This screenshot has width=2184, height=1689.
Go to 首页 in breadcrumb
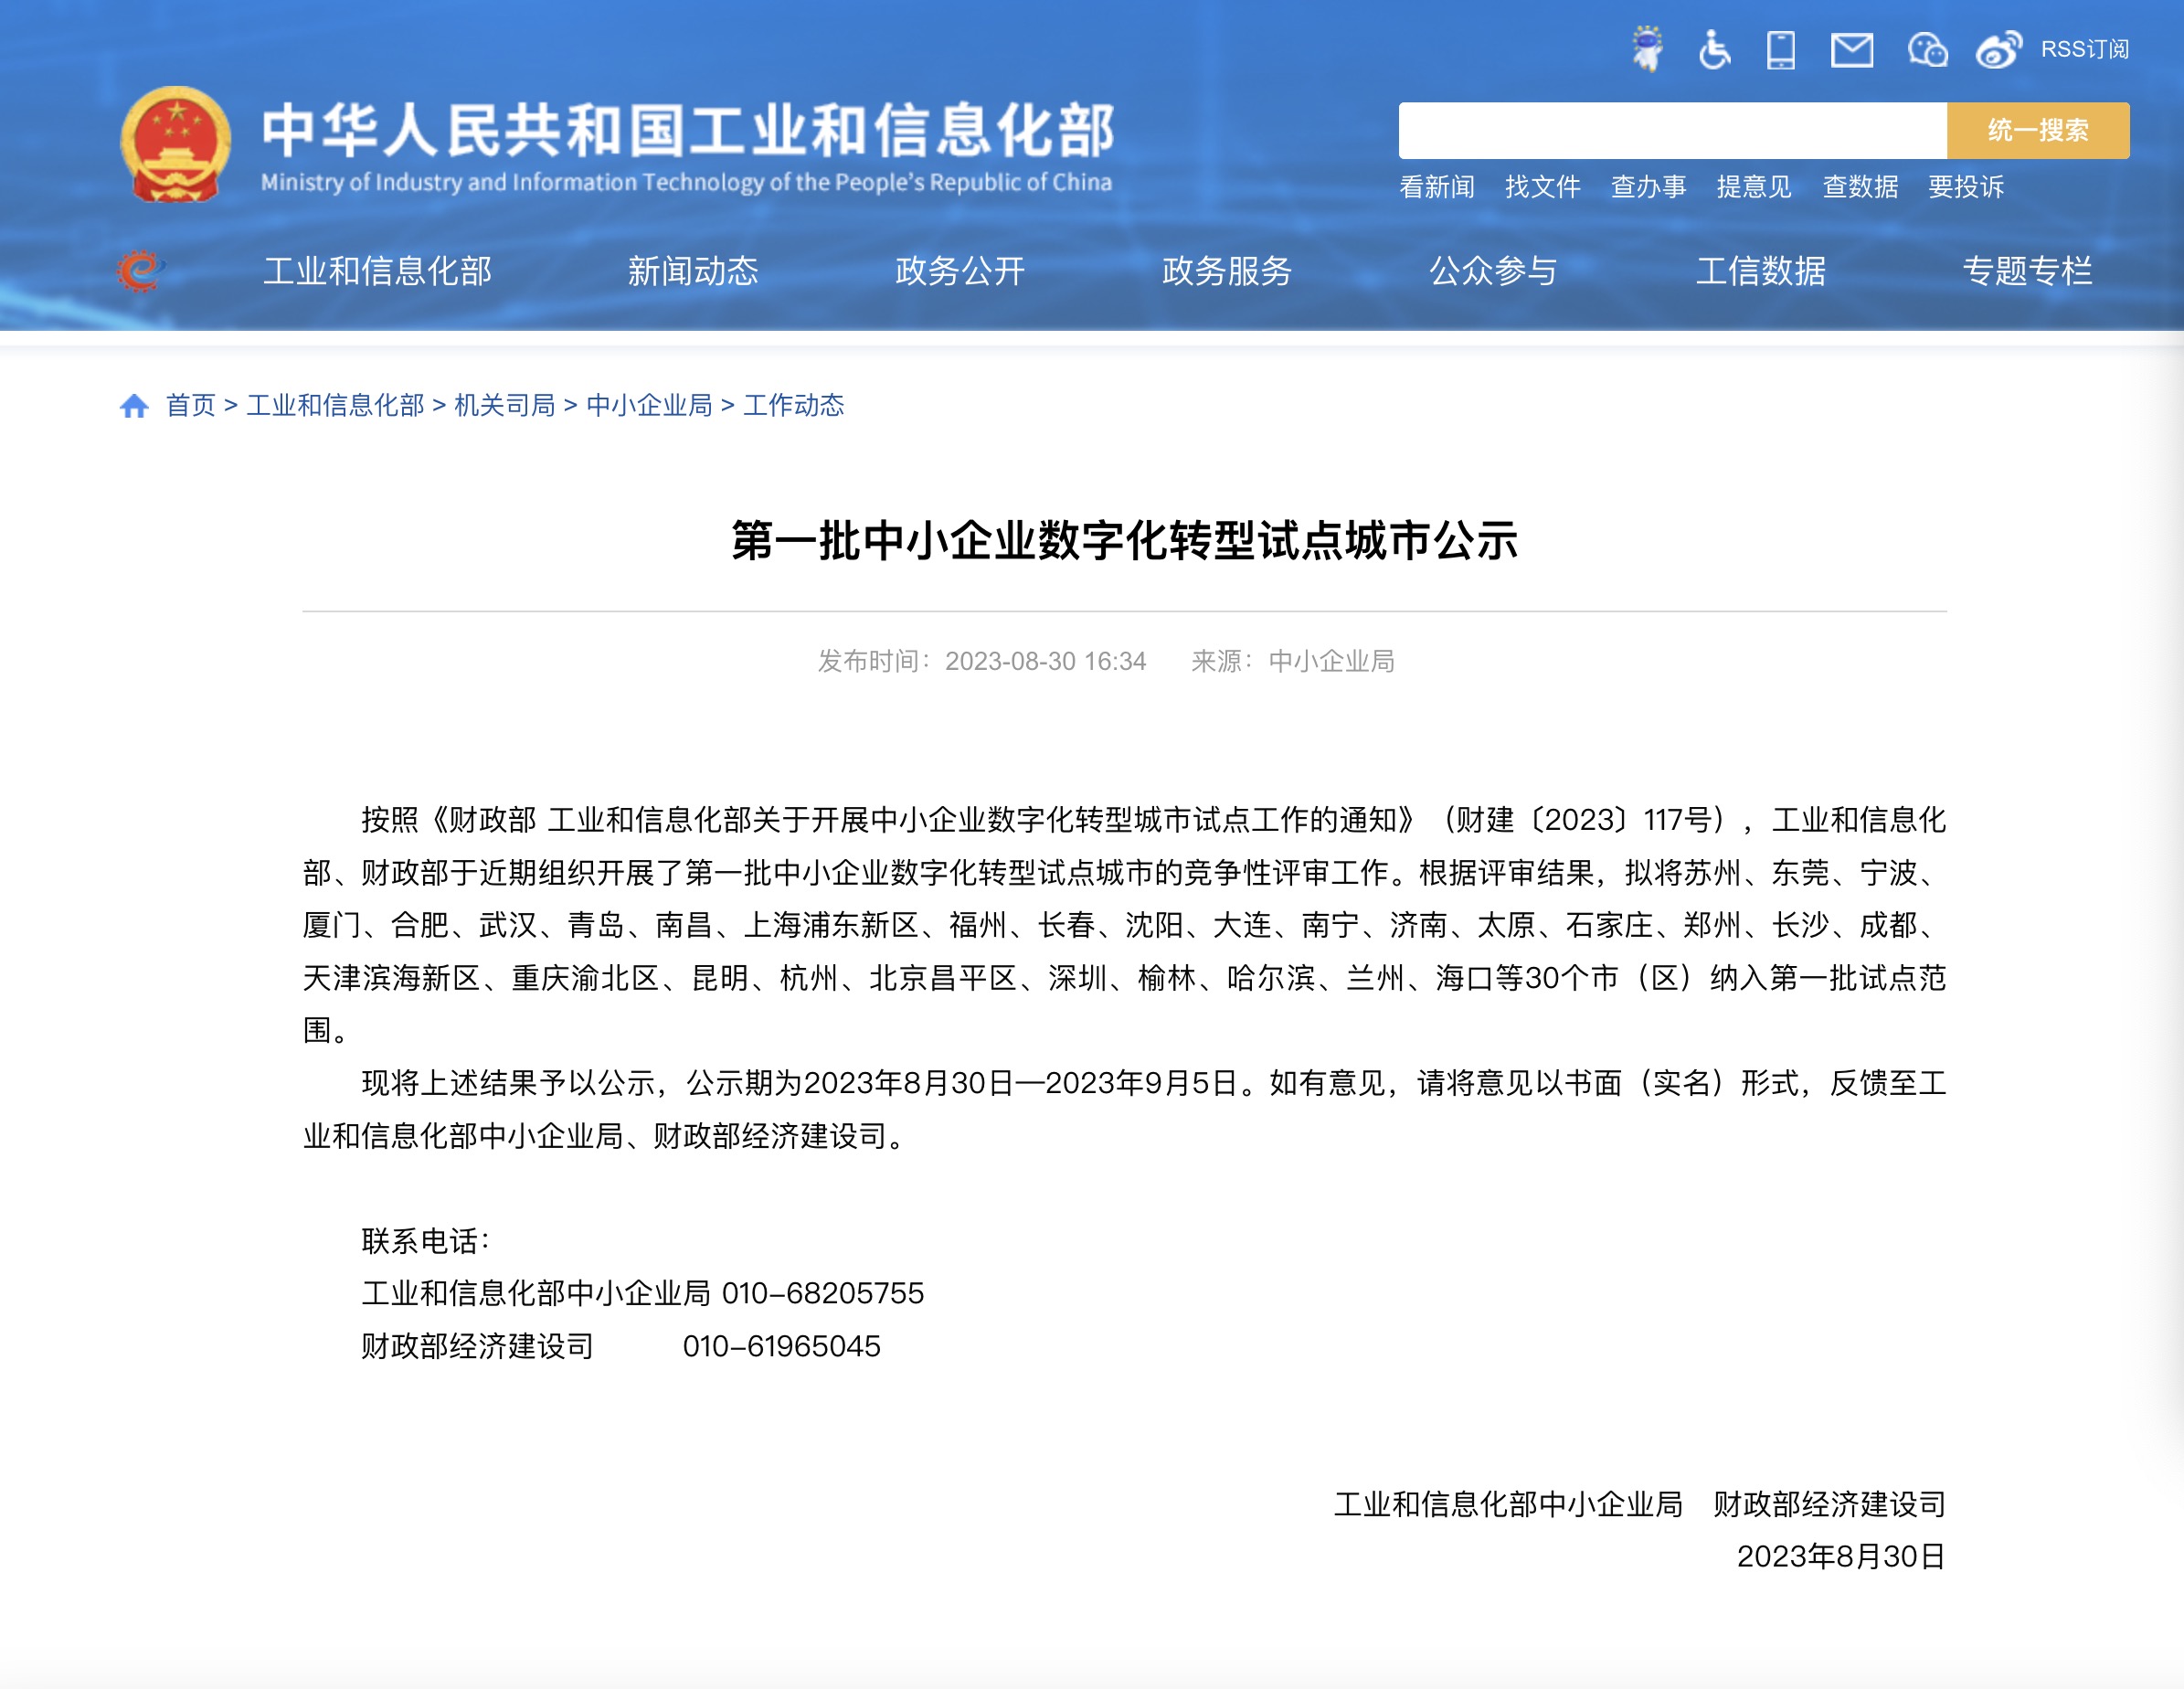190,405
